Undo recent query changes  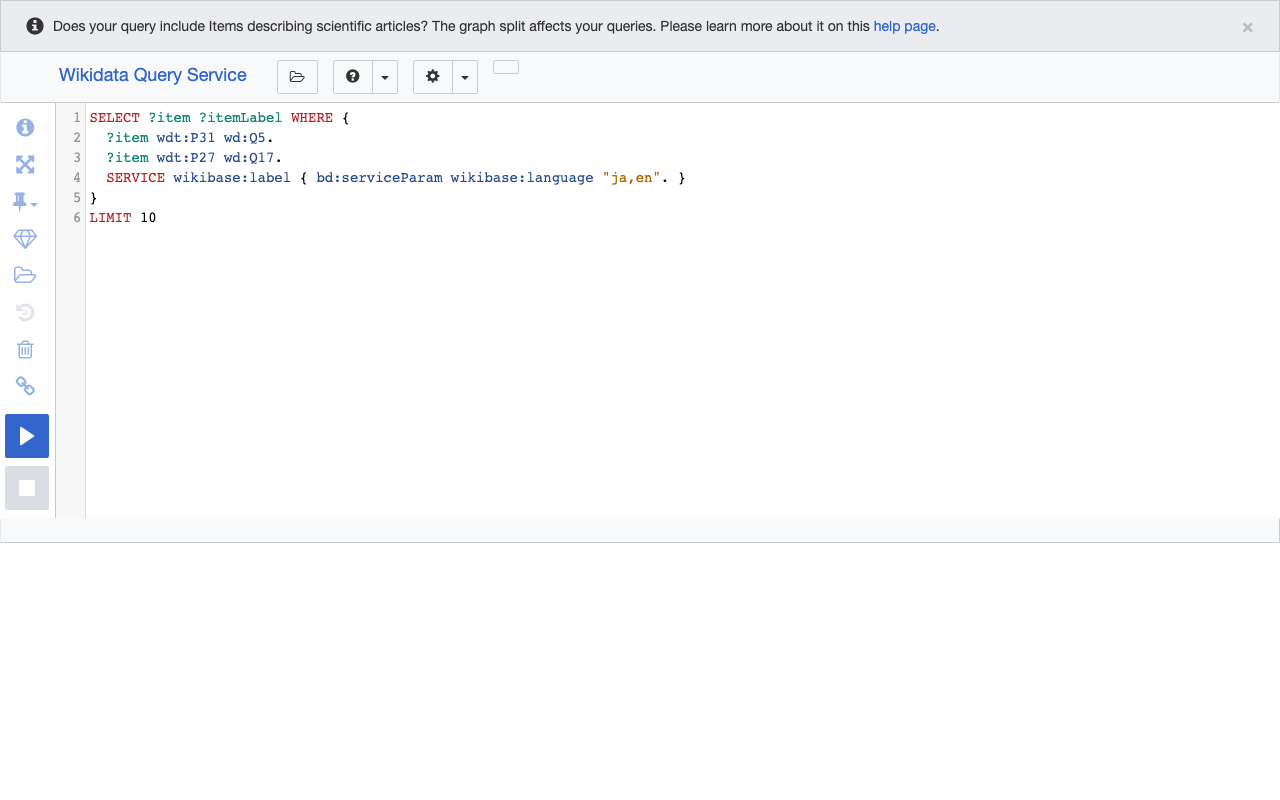(x=25, y=311)
